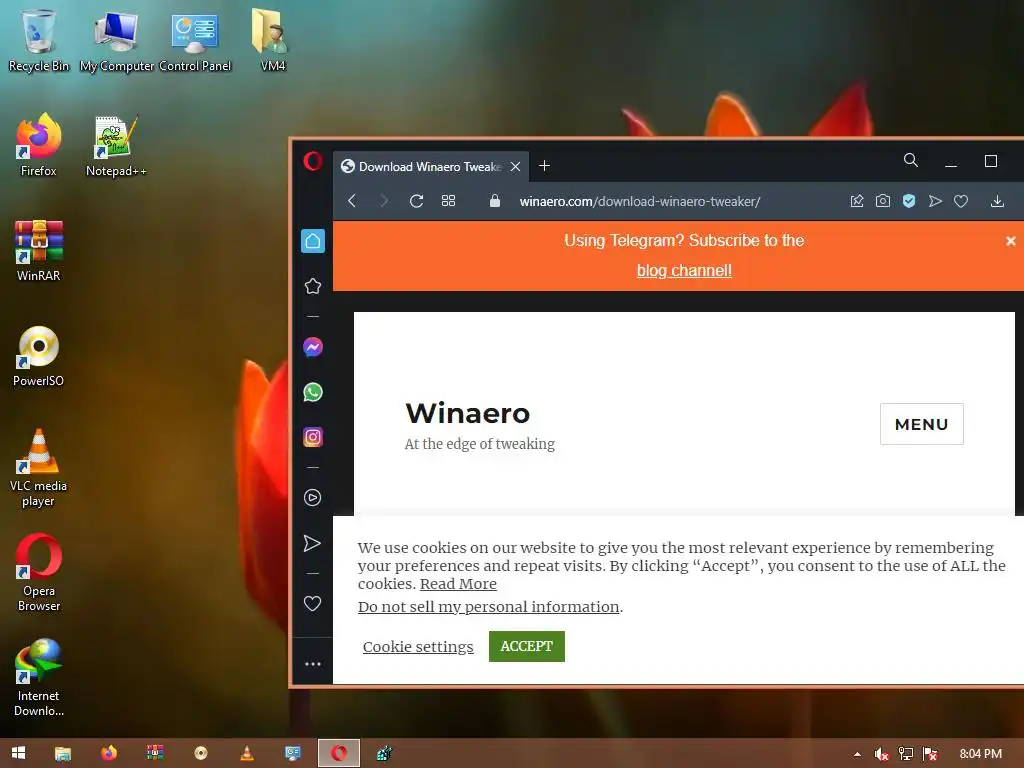Open the Opera menu logo

click(313, 161)
